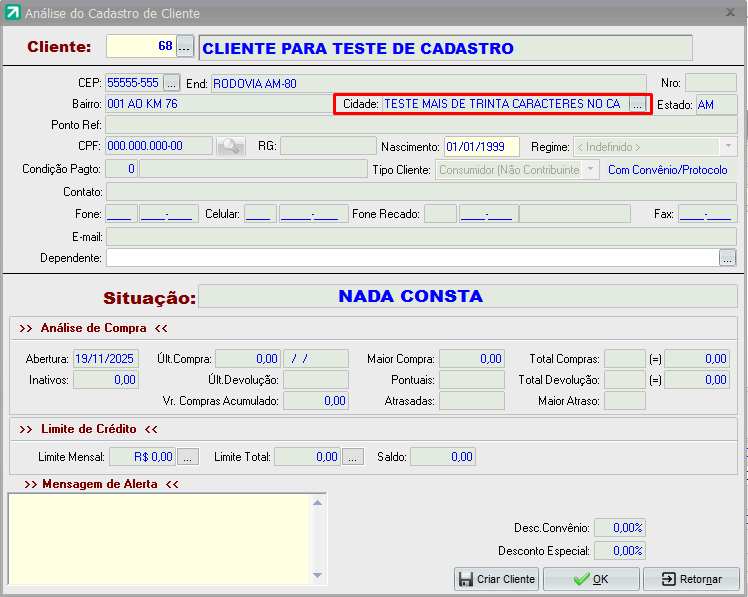This screenshot has width=748, height=597.
Task: Open the Dependente ellipsis button
Action: pyautogui.click(x=727, y=258)
